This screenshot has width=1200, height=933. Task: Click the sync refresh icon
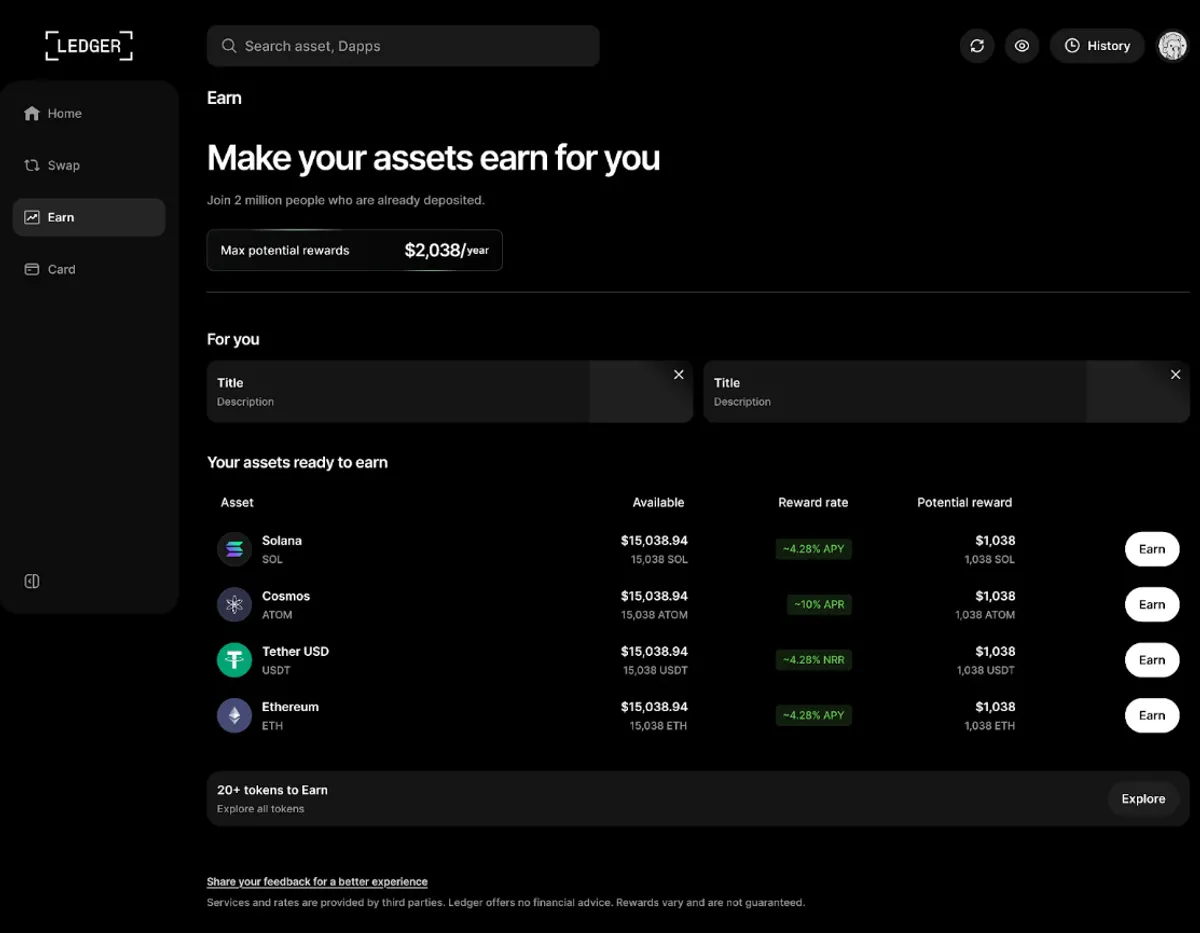click(977, 46)
